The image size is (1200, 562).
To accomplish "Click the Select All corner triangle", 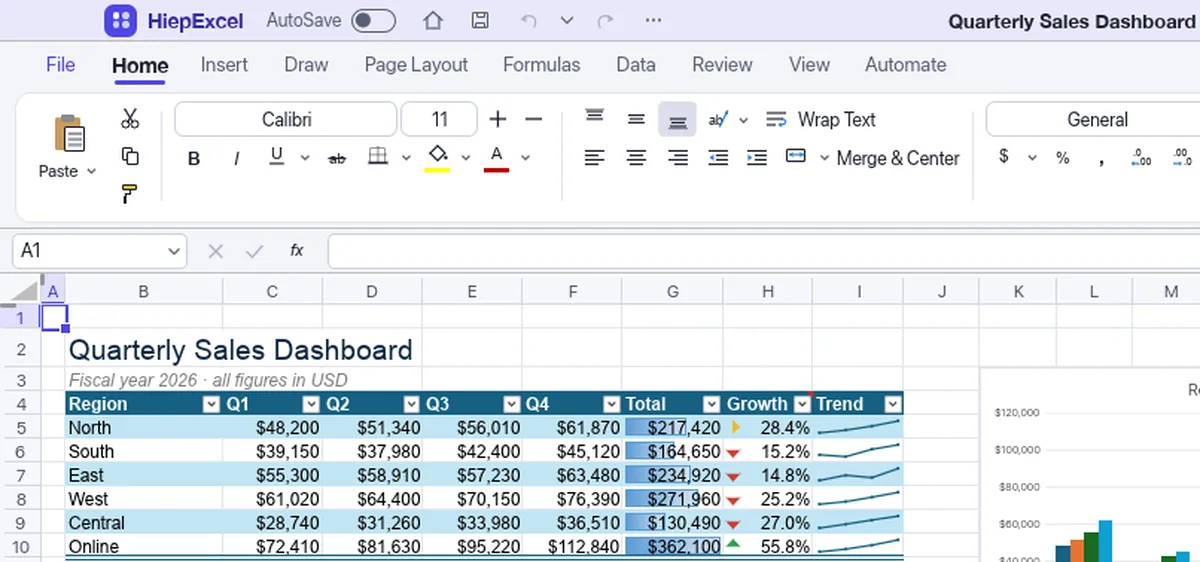I will pyautogui.click(x=24, y=291).
